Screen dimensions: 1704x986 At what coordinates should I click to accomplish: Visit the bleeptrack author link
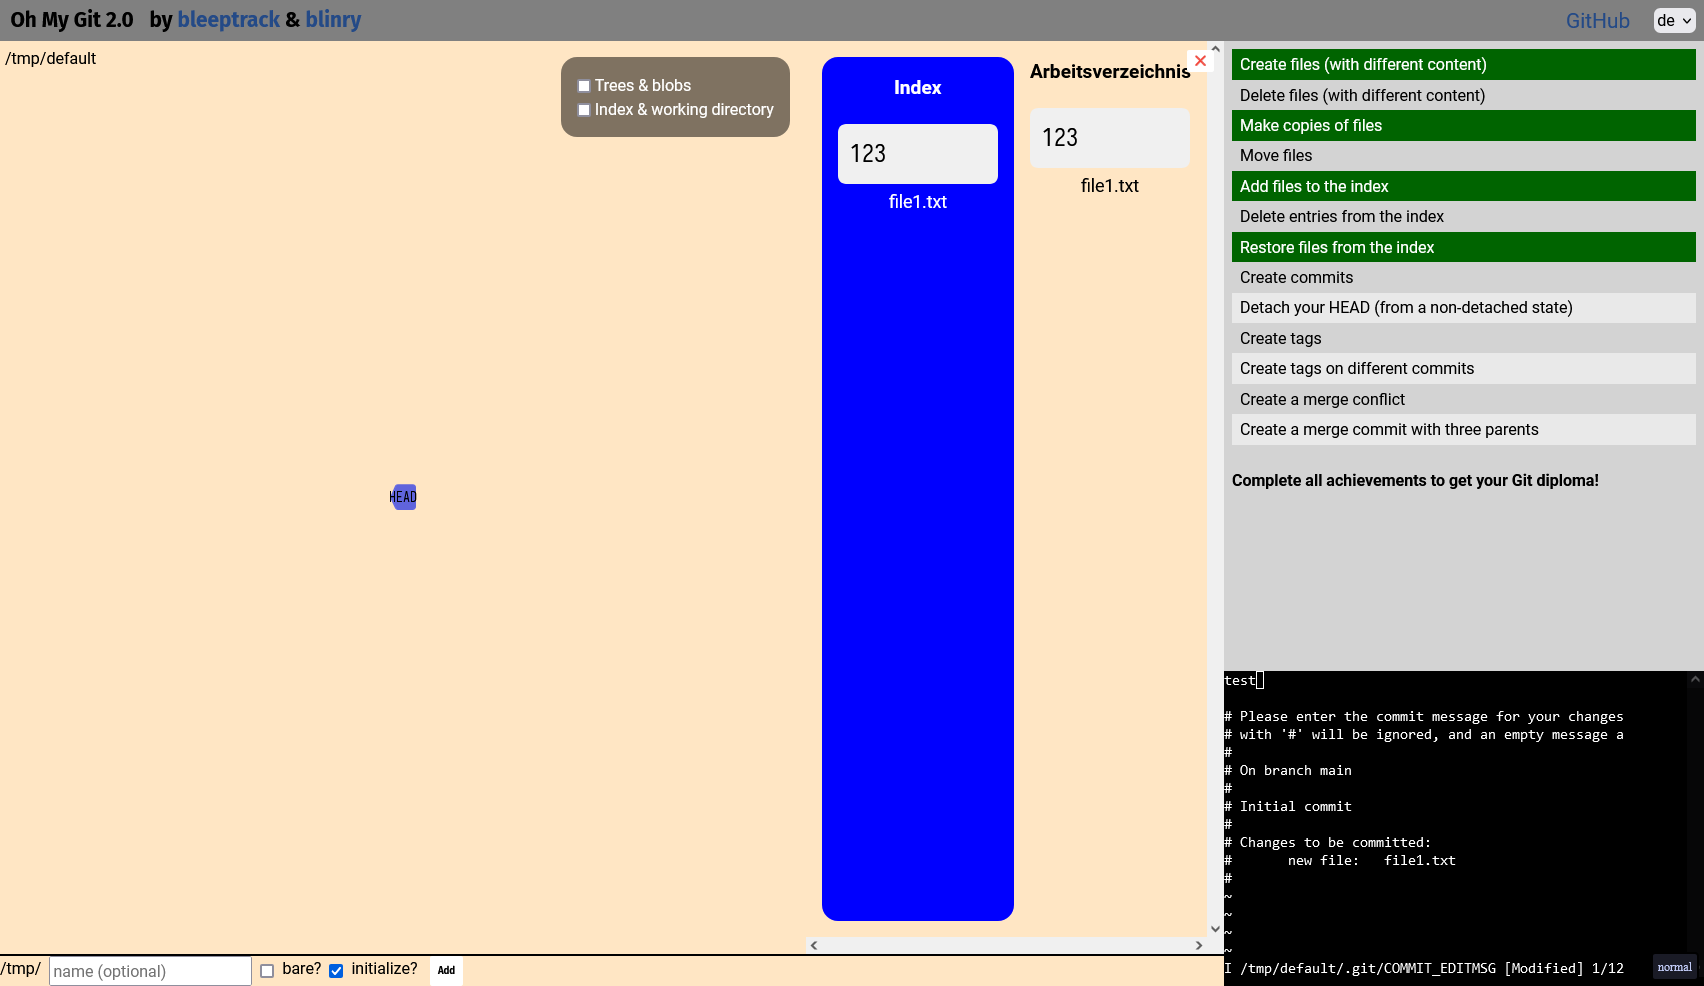[x=228, y=20]
